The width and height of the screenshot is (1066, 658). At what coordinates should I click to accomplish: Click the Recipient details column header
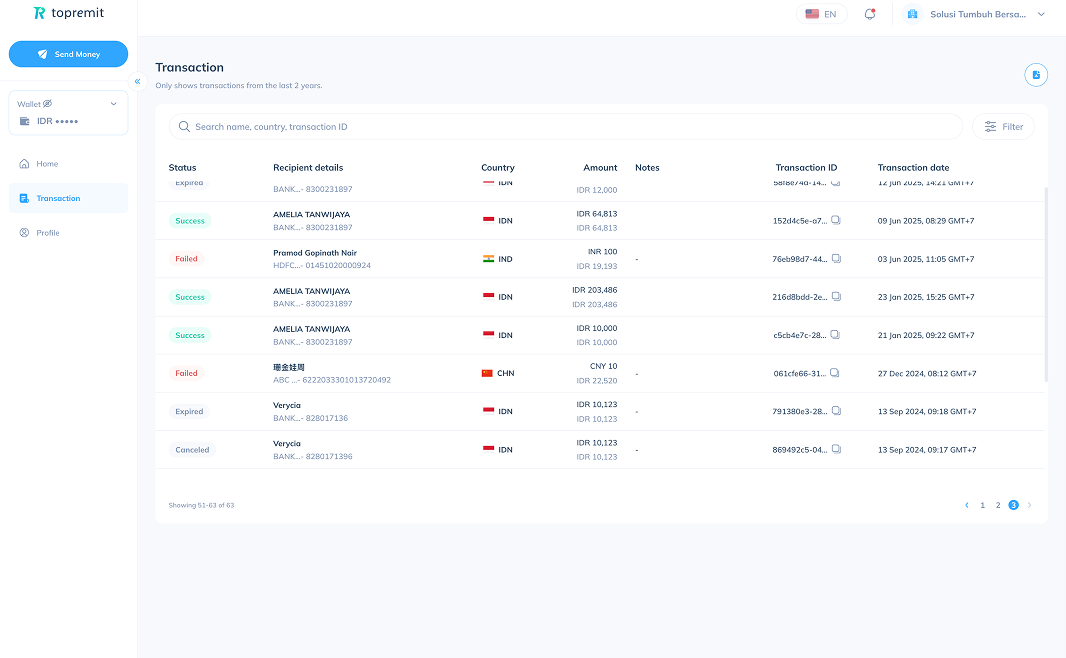tap(308, 167)
